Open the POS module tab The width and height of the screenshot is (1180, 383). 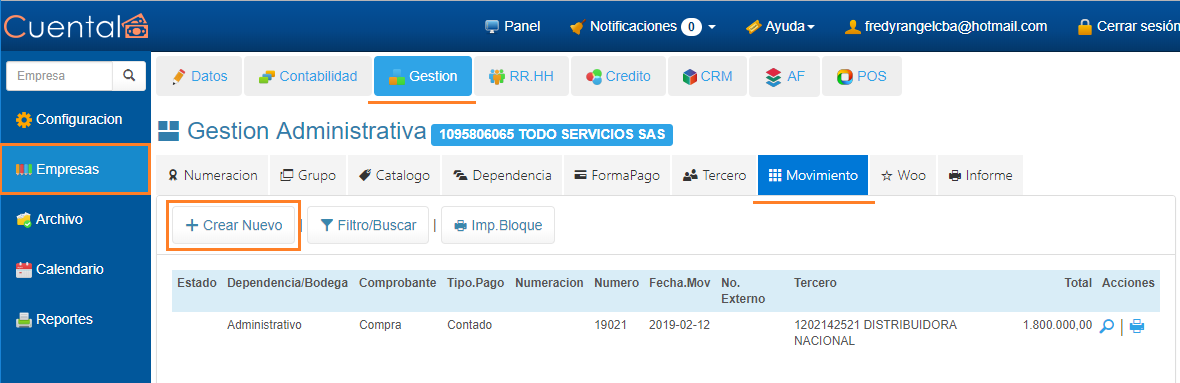[862, 76]
